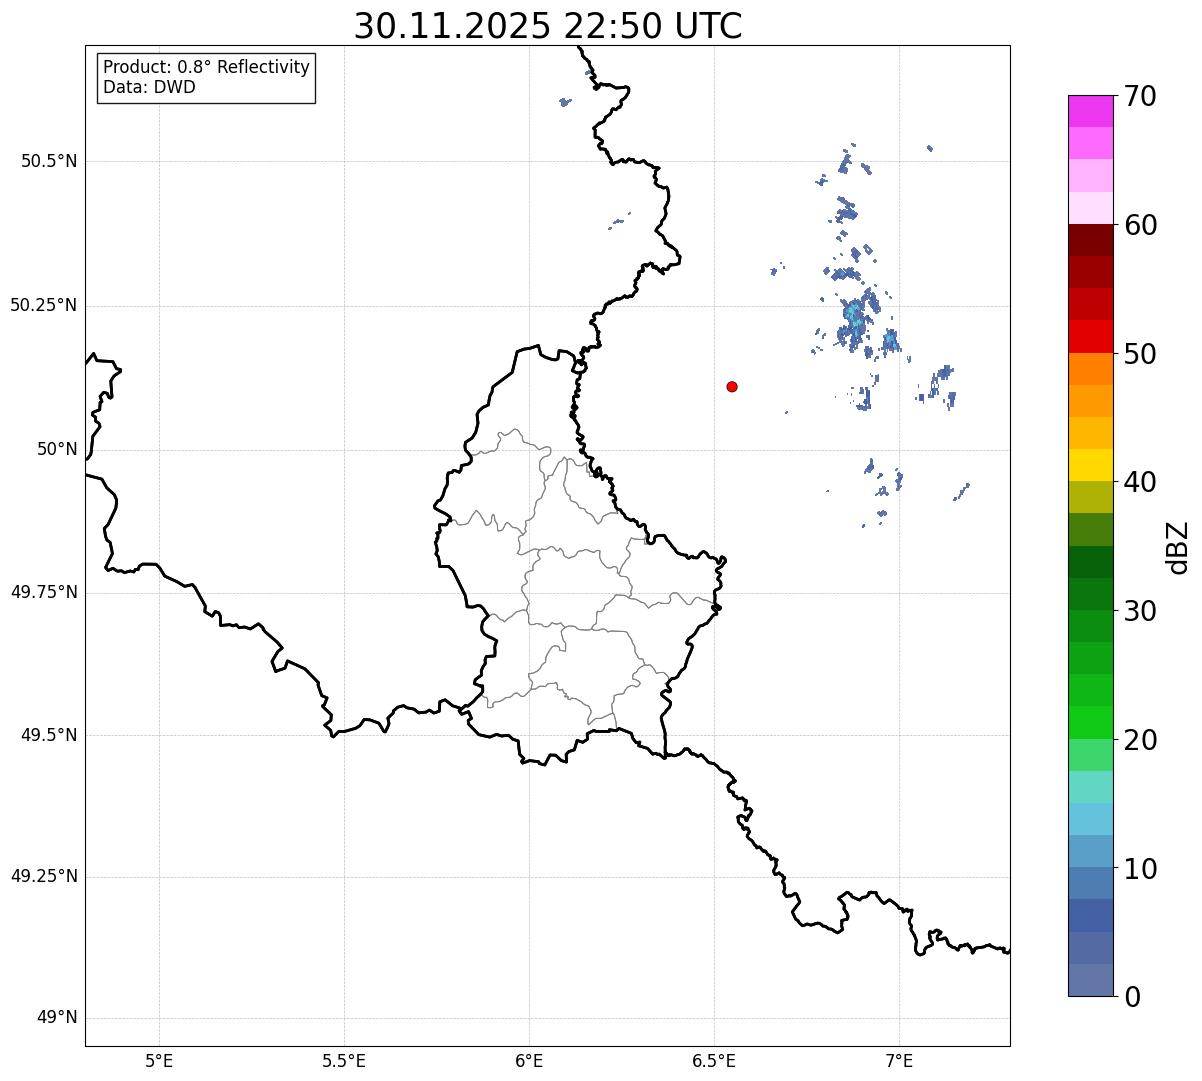
Task: Click the colorbar tick label 60
Action: [x=1140, y=225]
